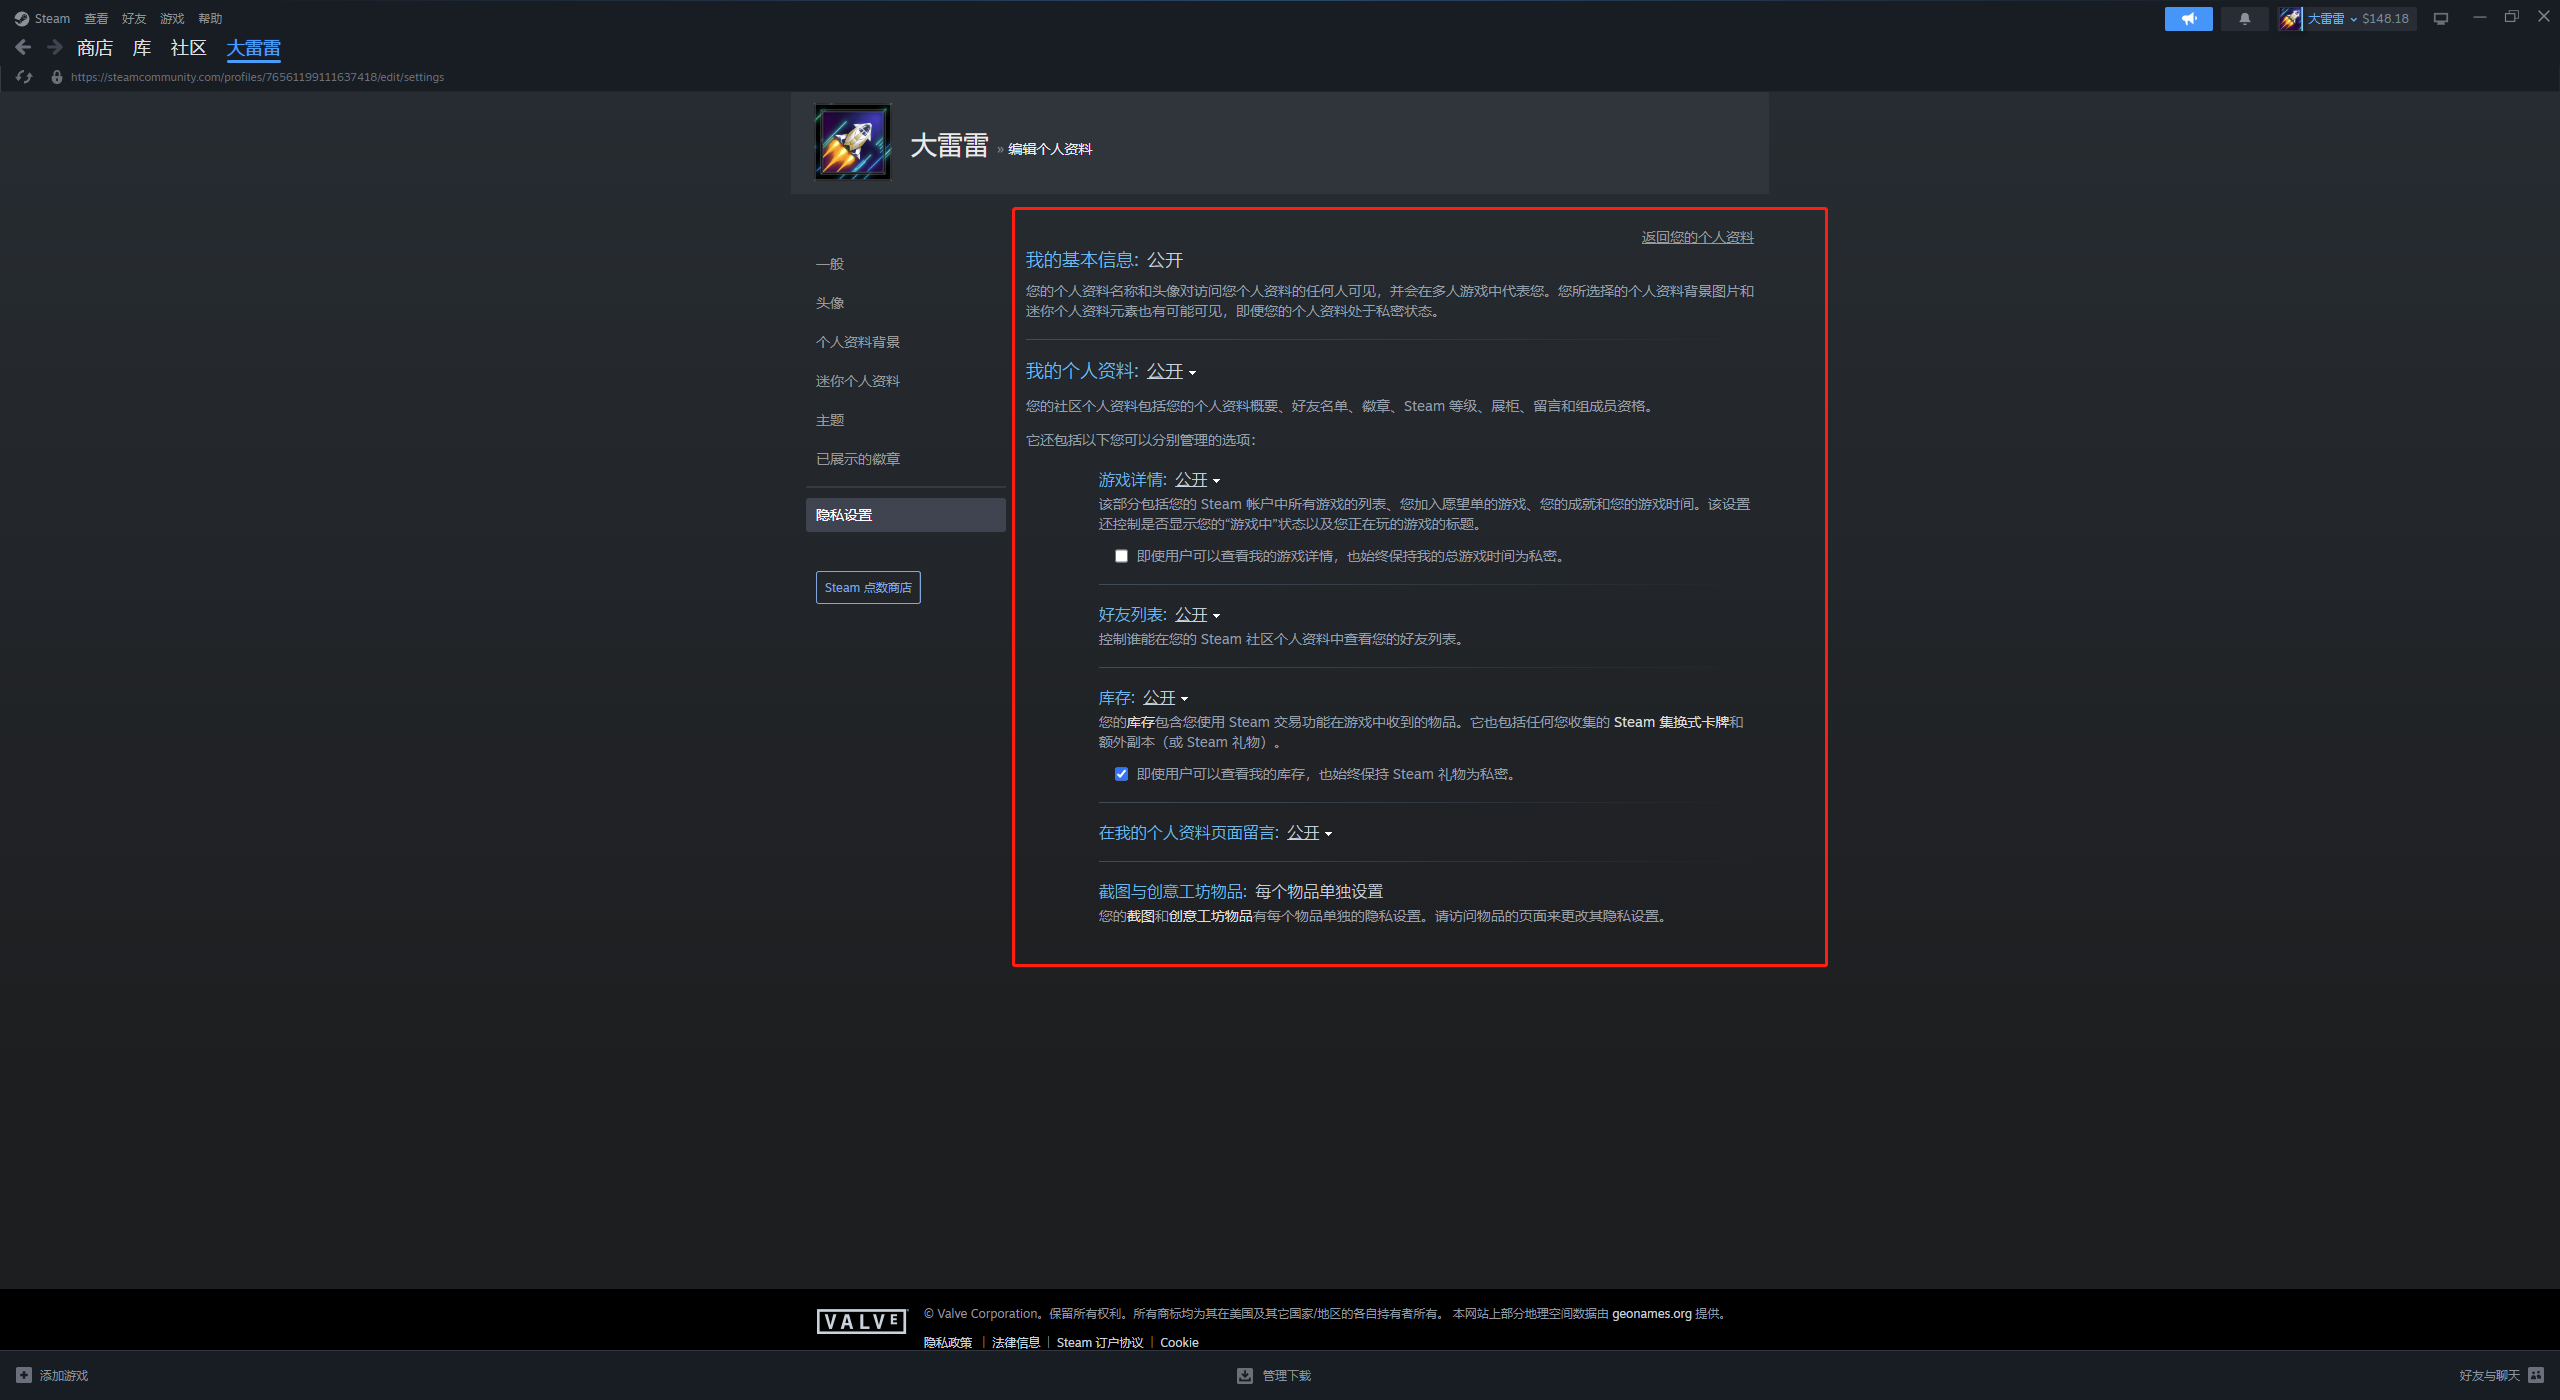Click the large rocket profile avatar
2560x1400 pixels.
[x=853, y=143]
